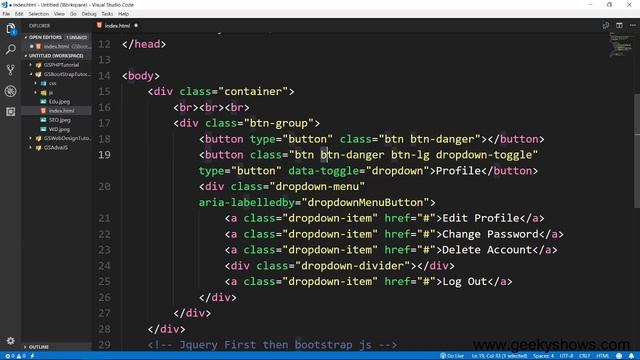
Task: Click the SEO.jpeg image file icon
Action: click(x=43, y=120)
